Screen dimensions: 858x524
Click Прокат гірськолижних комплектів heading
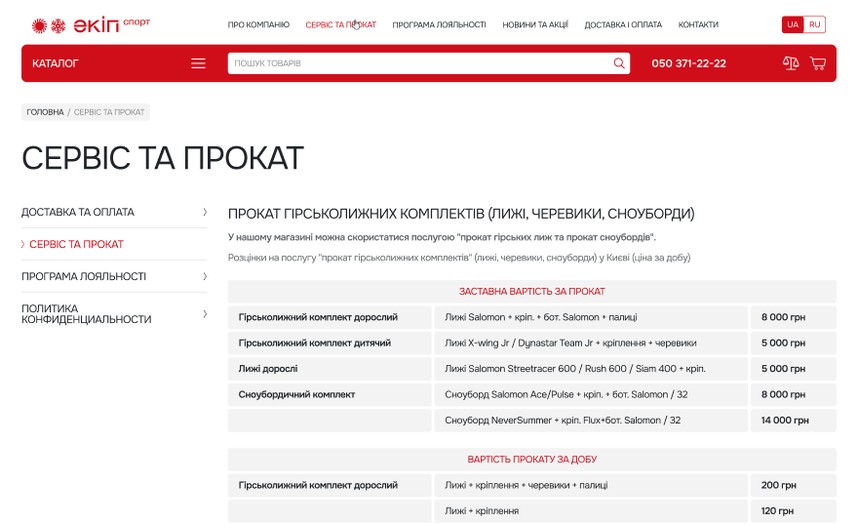click(x=461, y=213)
